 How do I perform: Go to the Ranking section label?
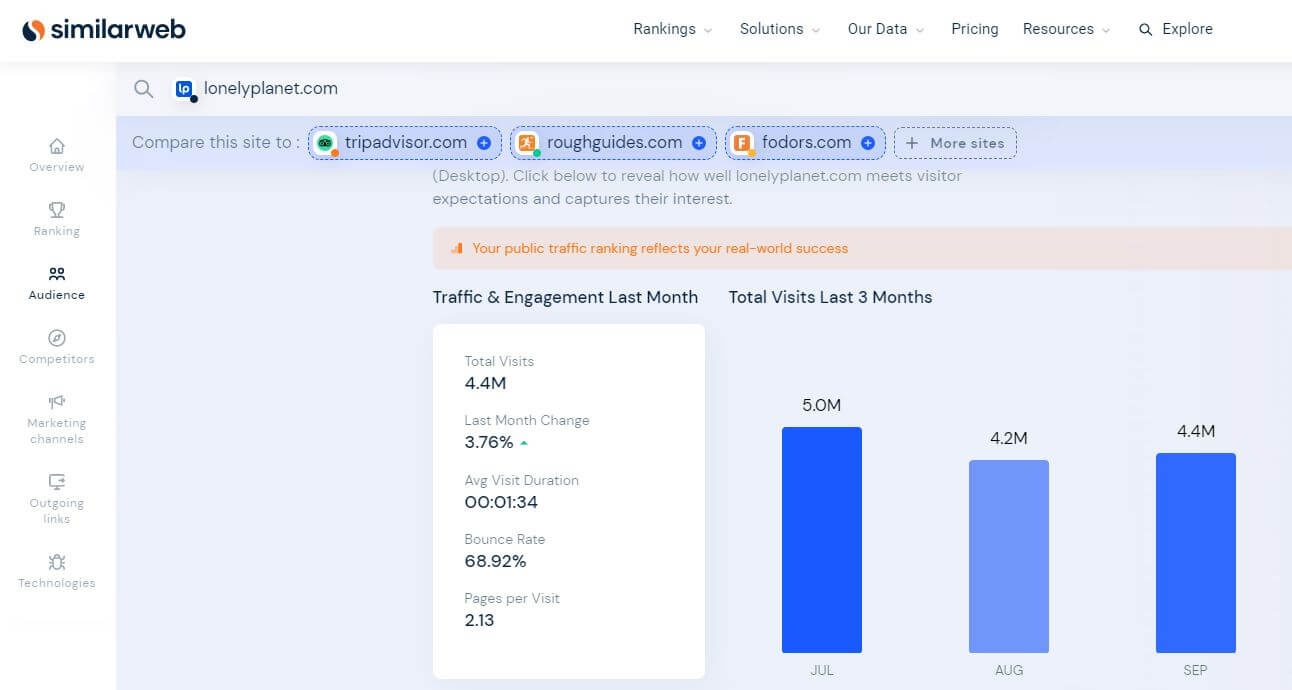[x=57, y=231]
